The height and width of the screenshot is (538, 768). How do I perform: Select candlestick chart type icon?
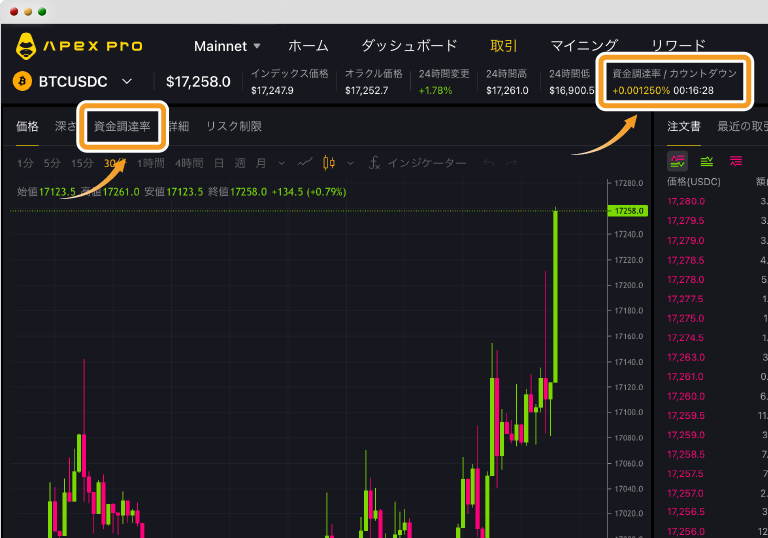tap(329, 163)
